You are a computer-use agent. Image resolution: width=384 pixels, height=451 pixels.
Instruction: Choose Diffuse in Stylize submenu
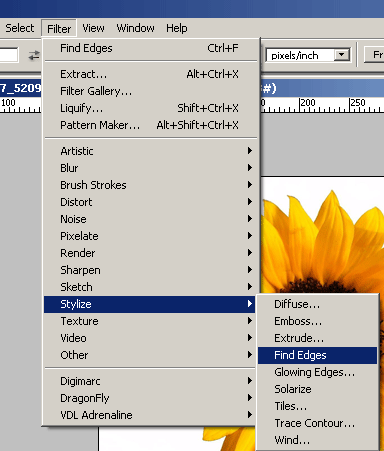317,304
